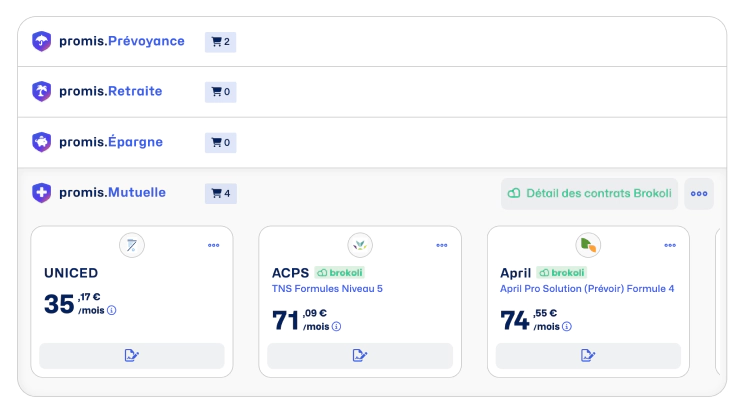Click the promis.Prévoyance umbrella shield icon
Screen dimensions: 744x412
tap(41, 41)
